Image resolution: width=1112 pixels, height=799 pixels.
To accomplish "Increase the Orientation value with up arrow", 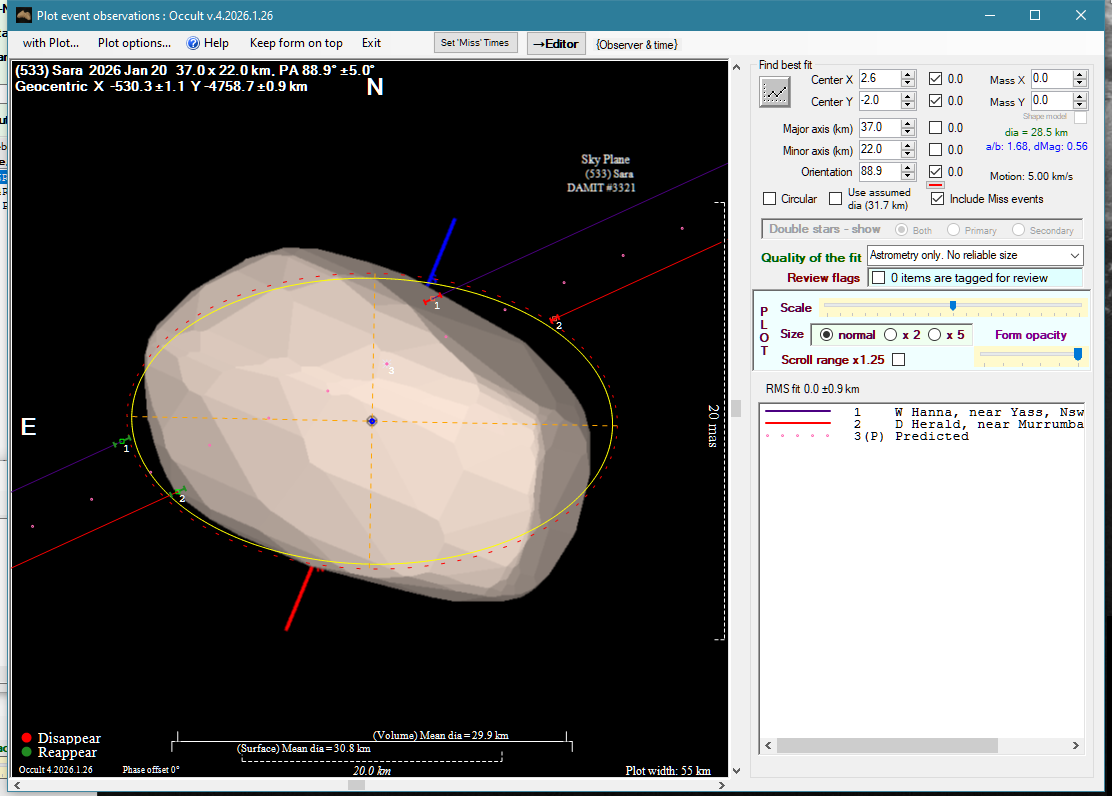I will pos(908,168).
